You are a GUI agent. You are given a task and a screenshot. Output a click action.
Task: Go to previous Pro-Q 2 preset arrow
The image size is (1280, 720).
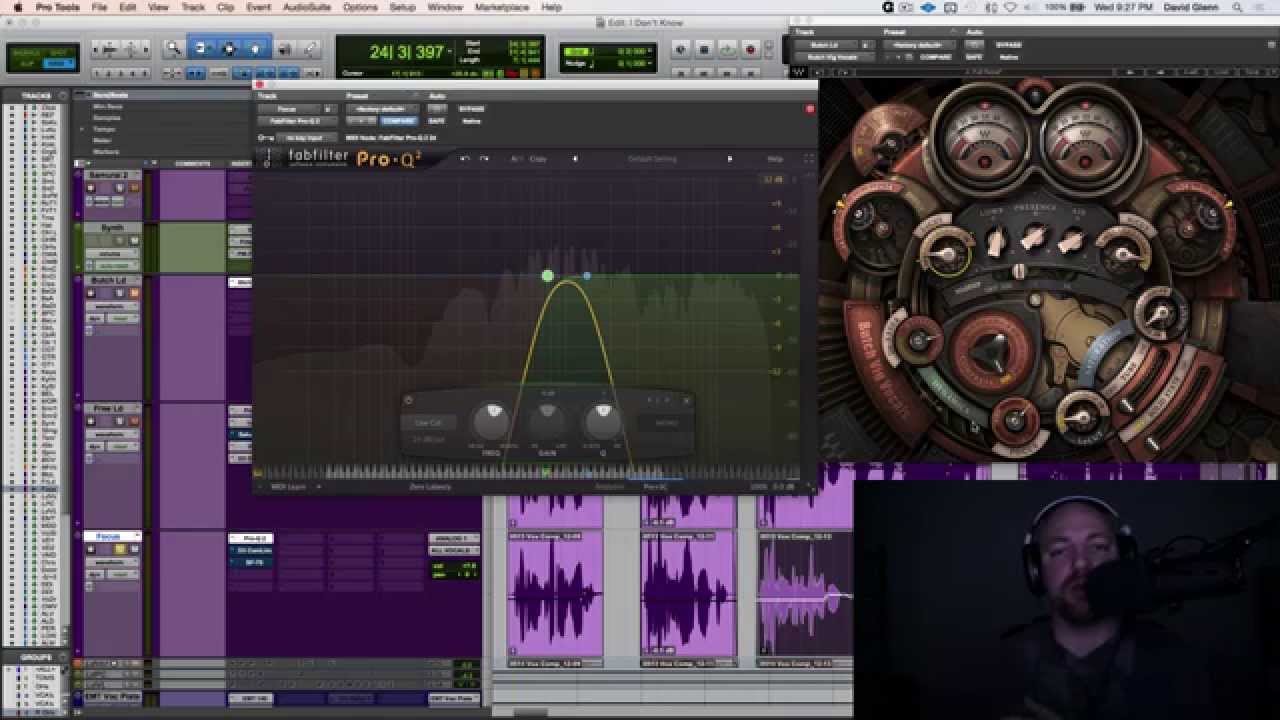tap(575, 159)
